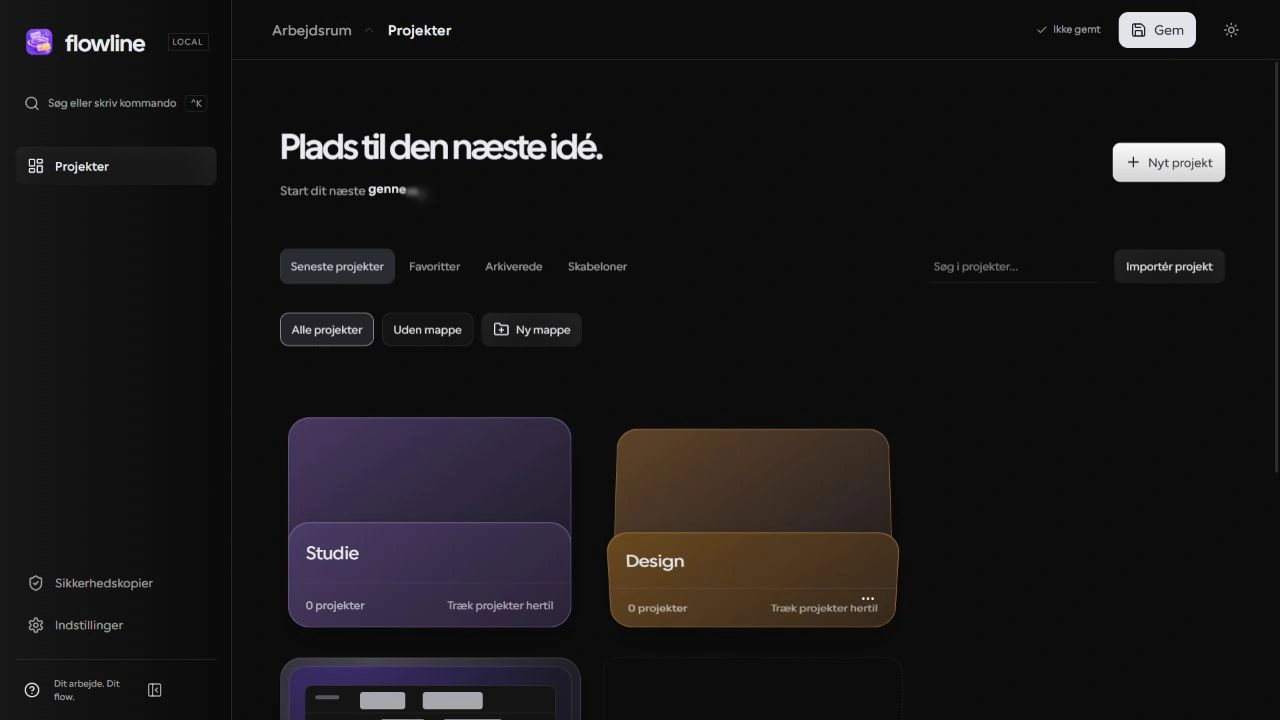
Task: Click the Arbejdsrum breadcrumb
Action: coord(312,30)
